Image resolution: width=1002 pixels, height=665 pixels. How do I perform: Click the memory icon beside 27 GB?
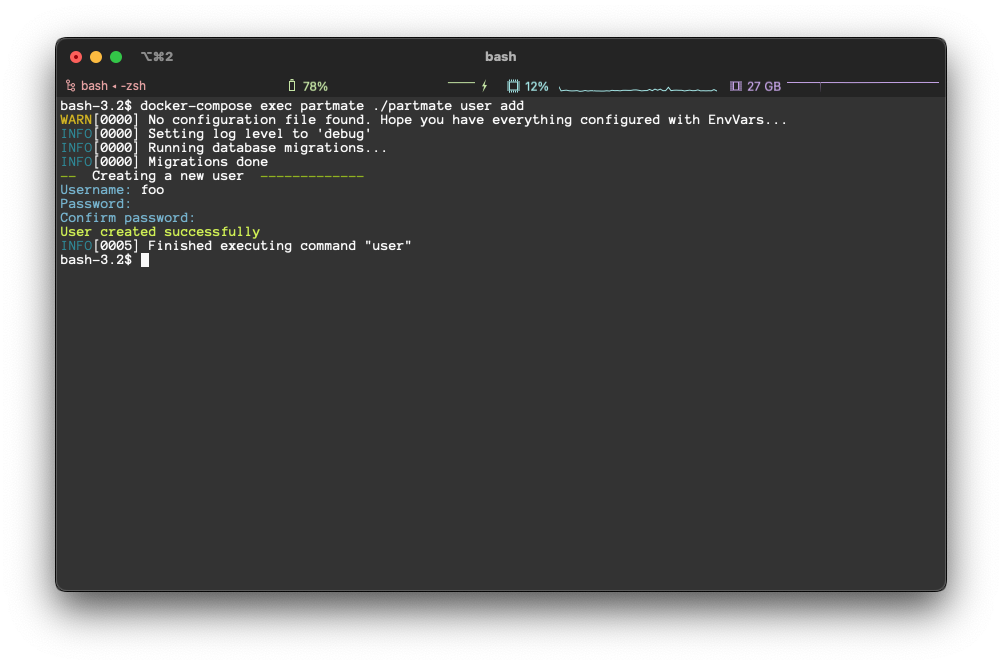(736, 86)
